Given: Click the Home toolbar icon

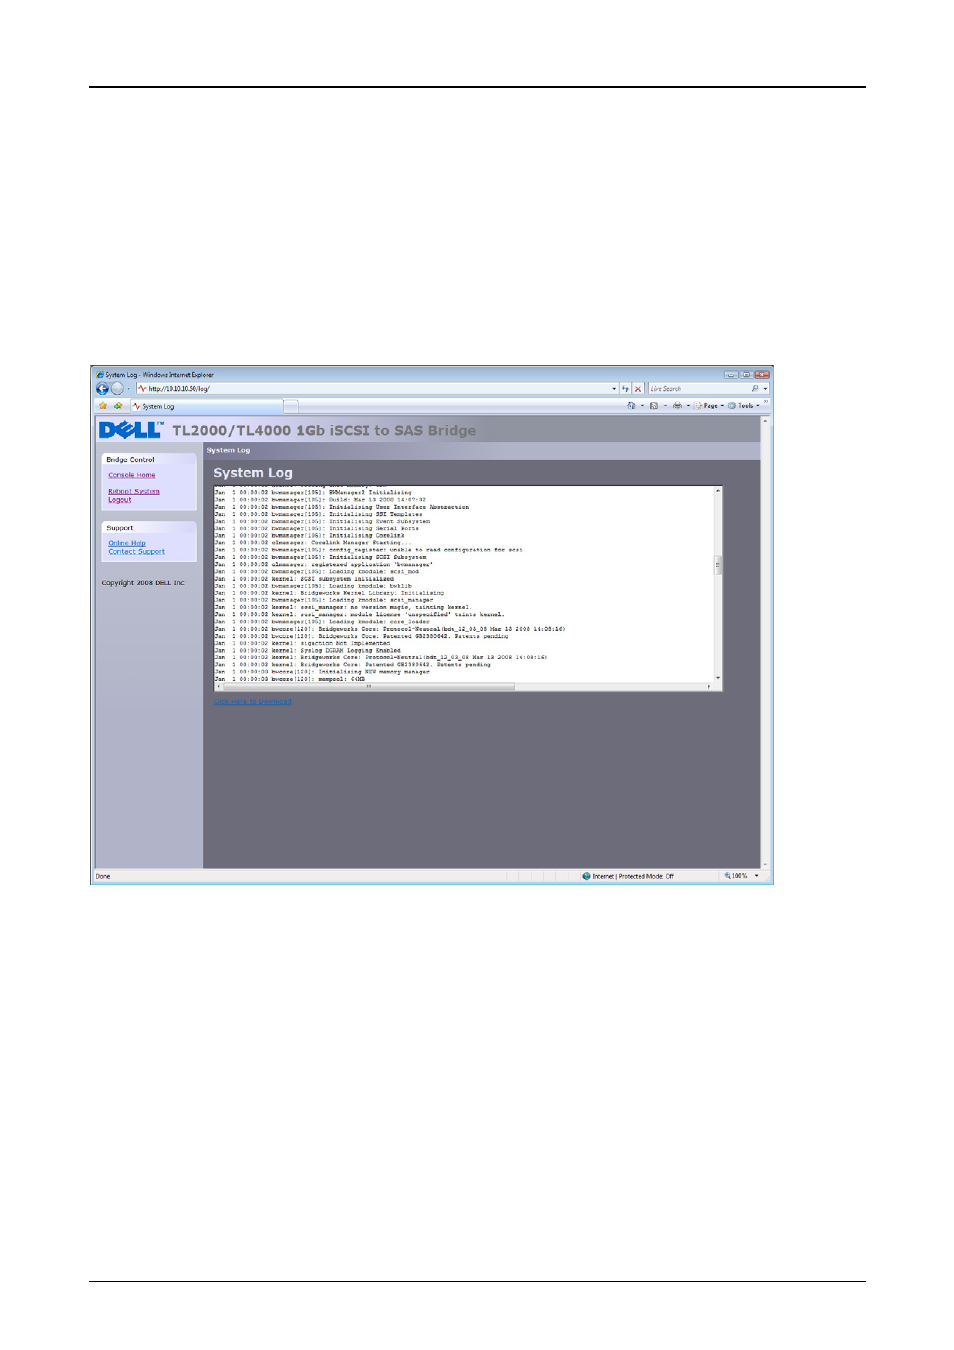Looking at the screenshot, I should pos(631,406).
